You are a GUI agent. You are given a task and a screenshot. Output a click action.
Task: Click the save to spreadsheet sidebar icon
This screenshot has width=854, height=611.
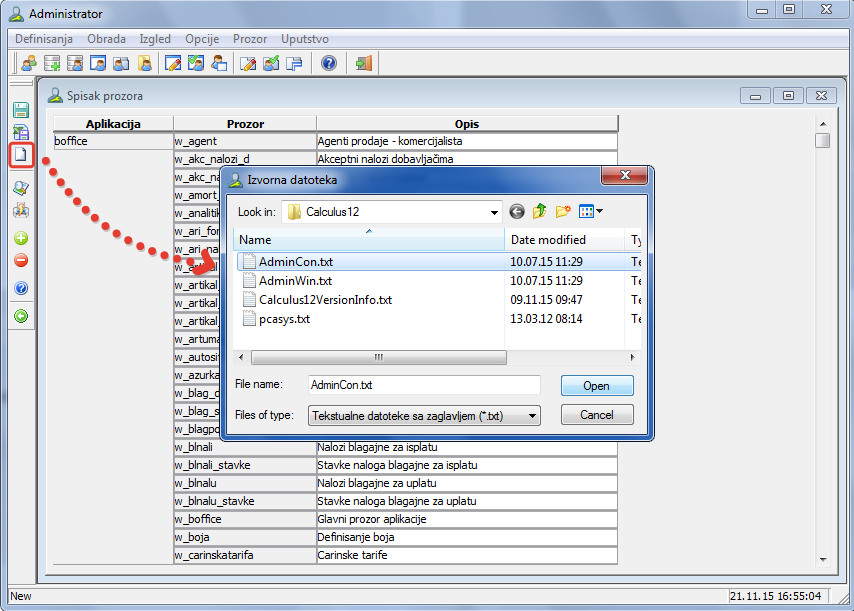pos(21,132)
